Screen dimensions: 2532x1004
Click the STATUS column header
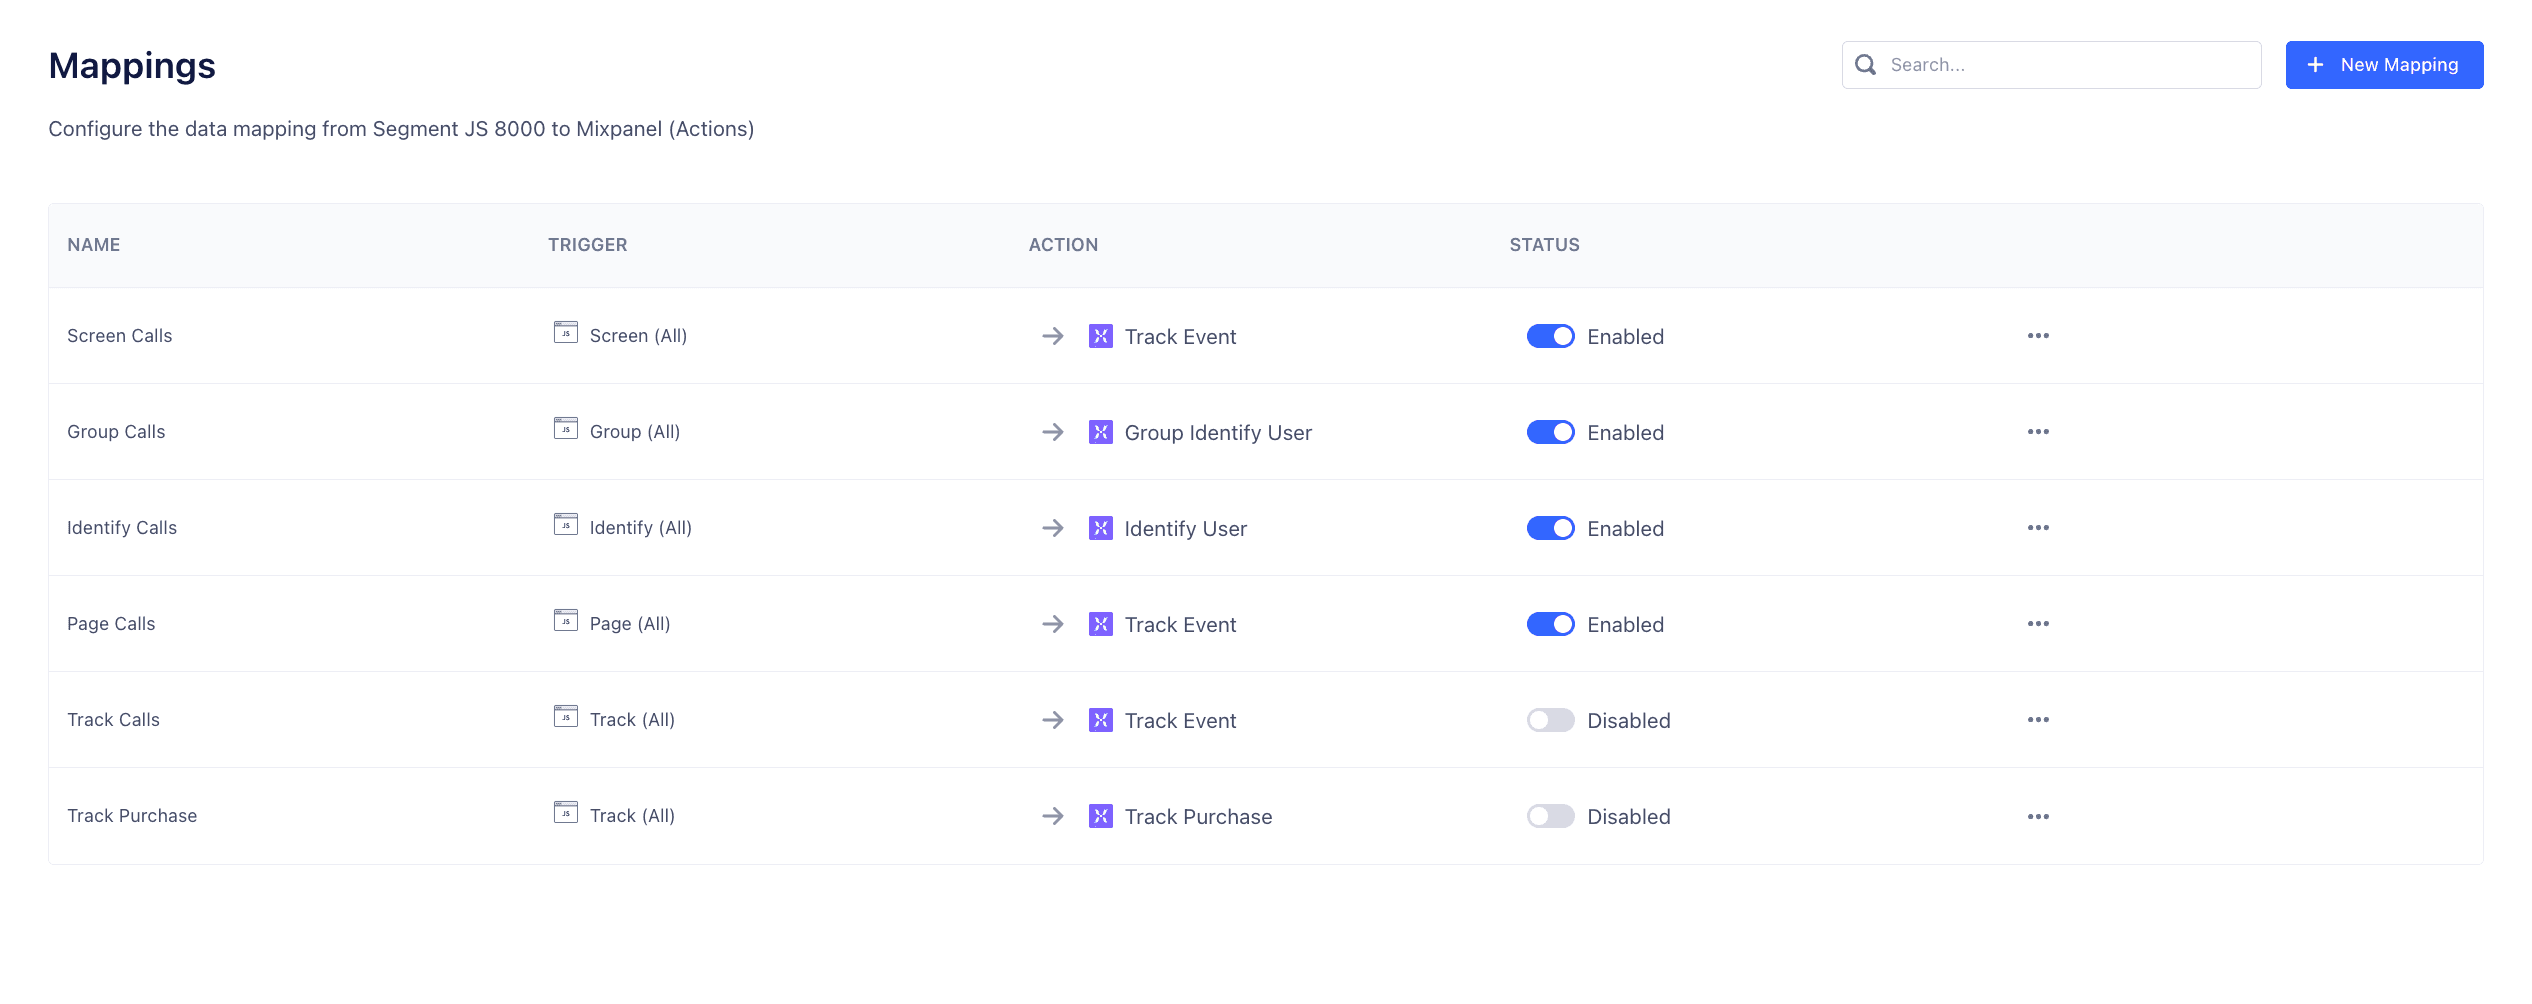[1544, 244]
